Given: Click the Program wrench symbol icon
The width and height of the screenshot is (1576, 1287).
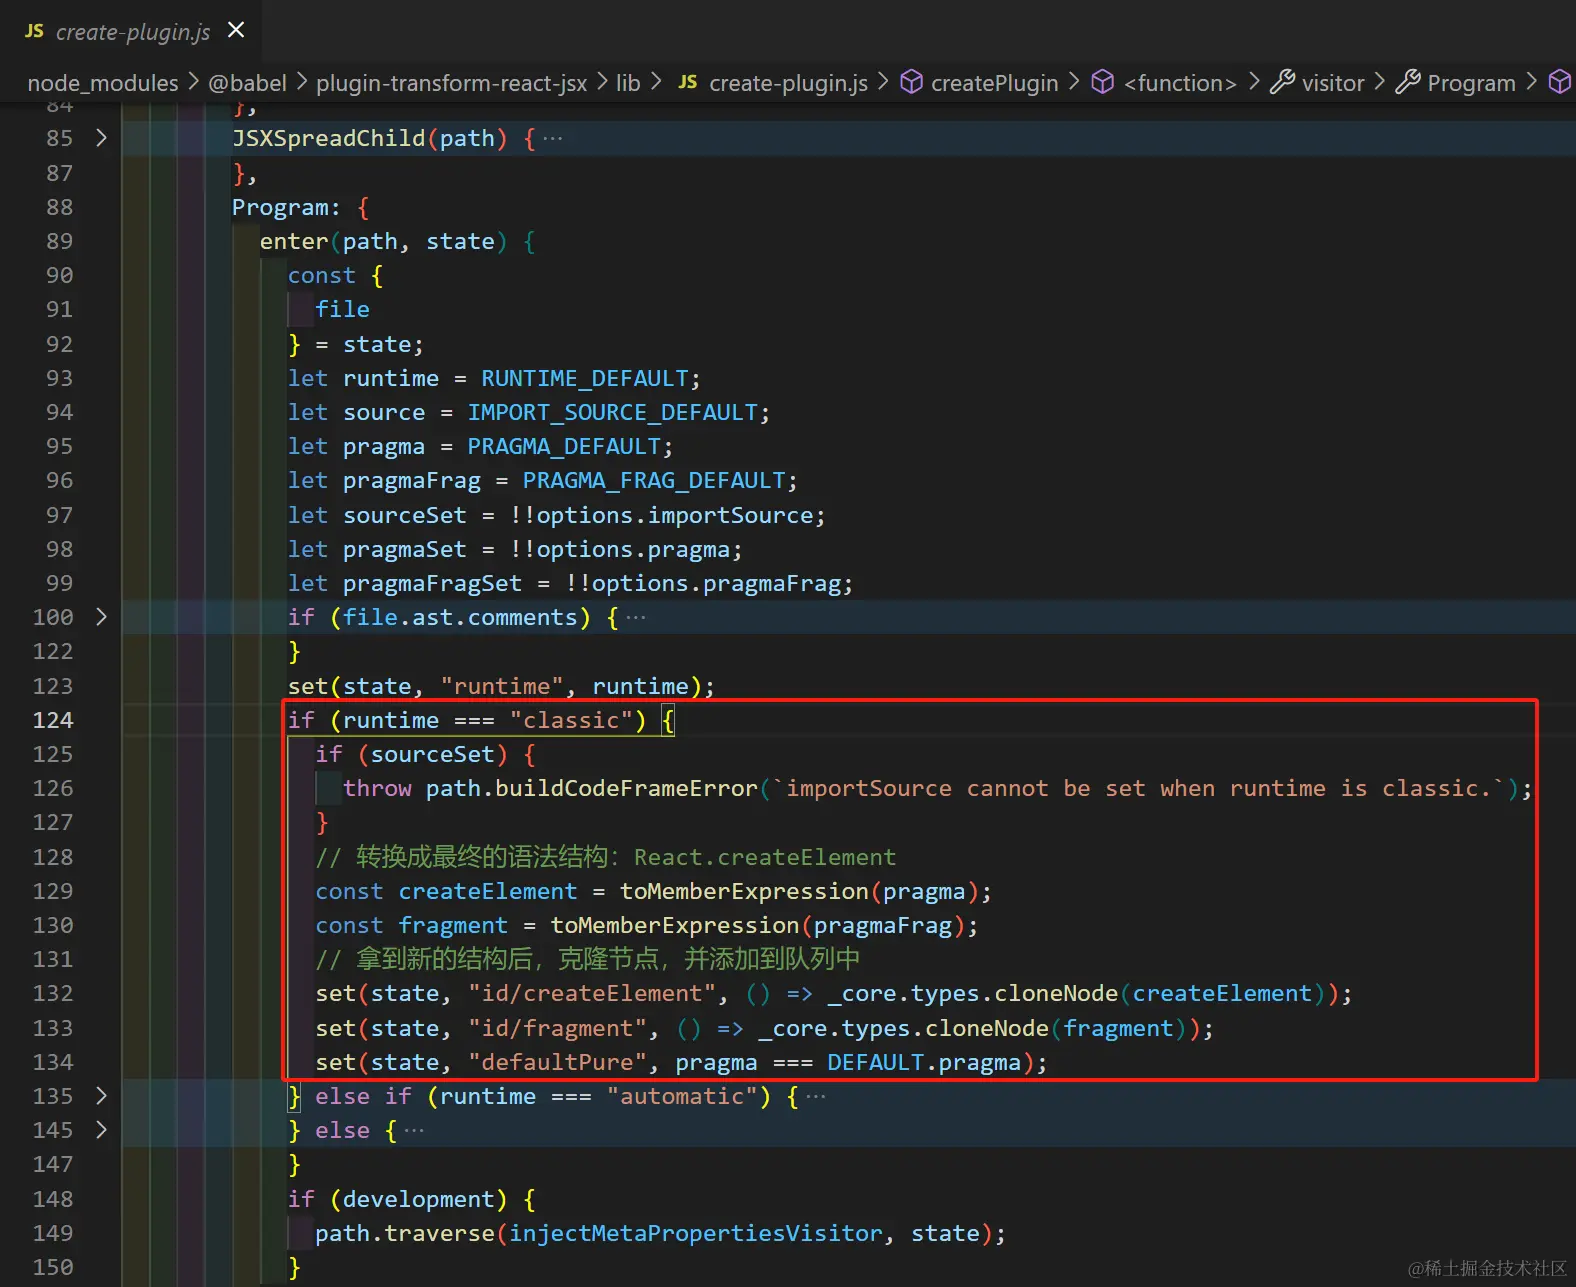Looking at the screenshot, I should click(x=1408, y=82).
